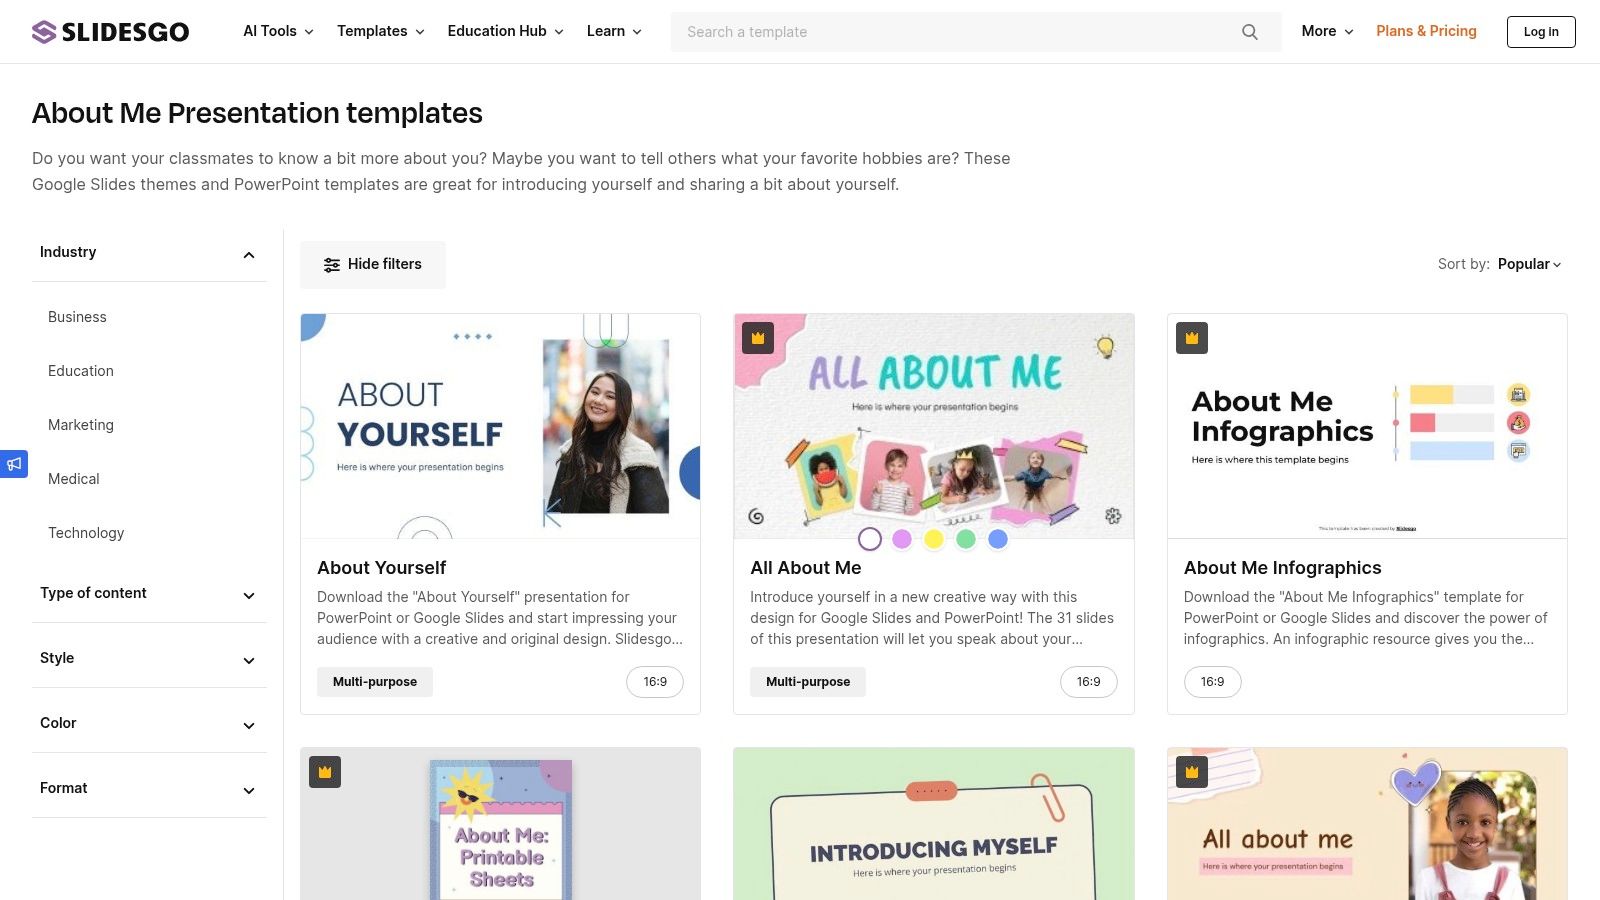Click the crown badge on All about me card
Image resolution: width=1600 pixels, height=900 pixels.
click(1192, 772)
